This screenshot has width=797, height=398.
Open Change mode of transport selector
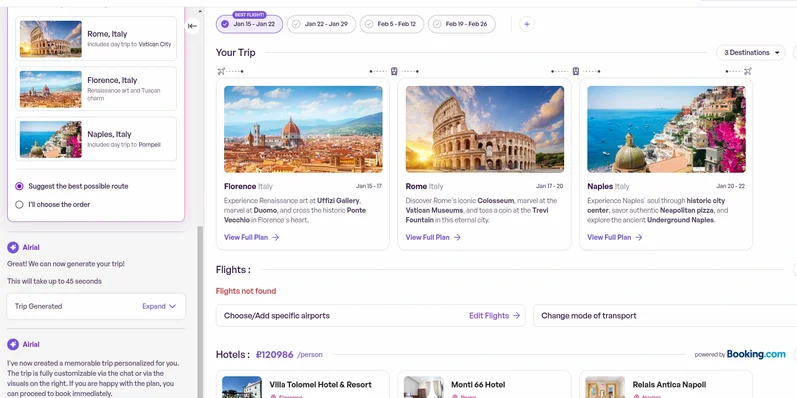click(665, 316)
